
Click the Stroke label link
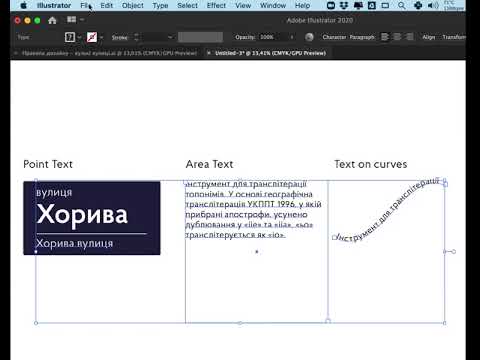[120, 38]
